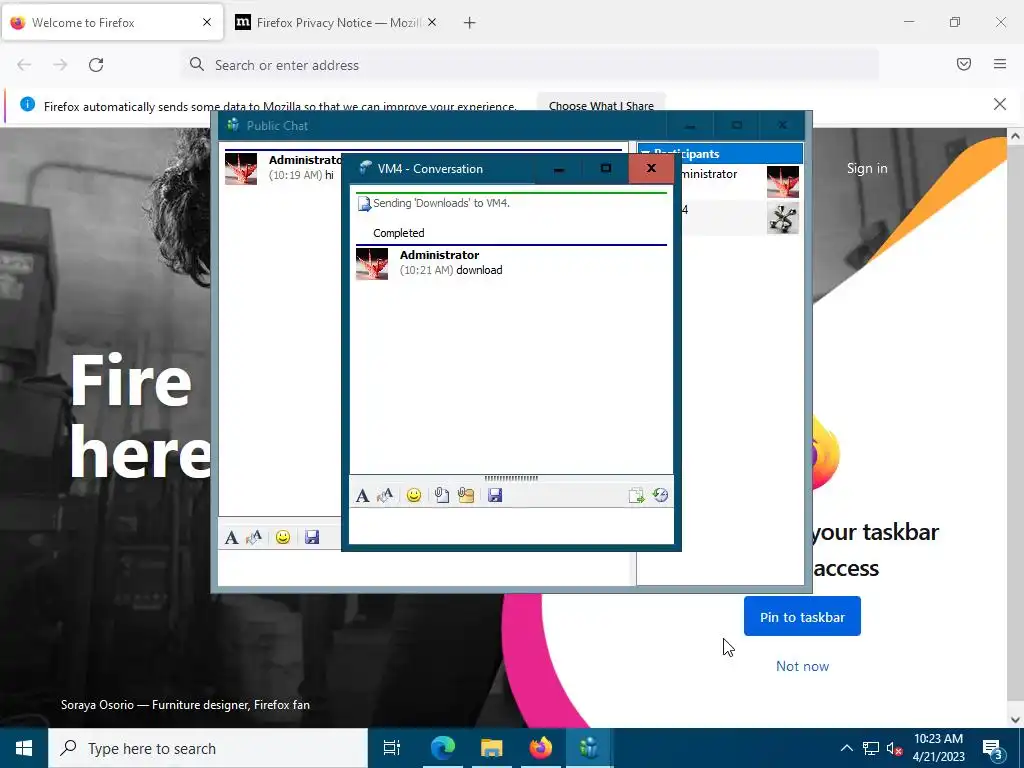The height and width of the screenshot is (768, 1024).
Task: Open notification center in taskbar
Action: point(993,748)
